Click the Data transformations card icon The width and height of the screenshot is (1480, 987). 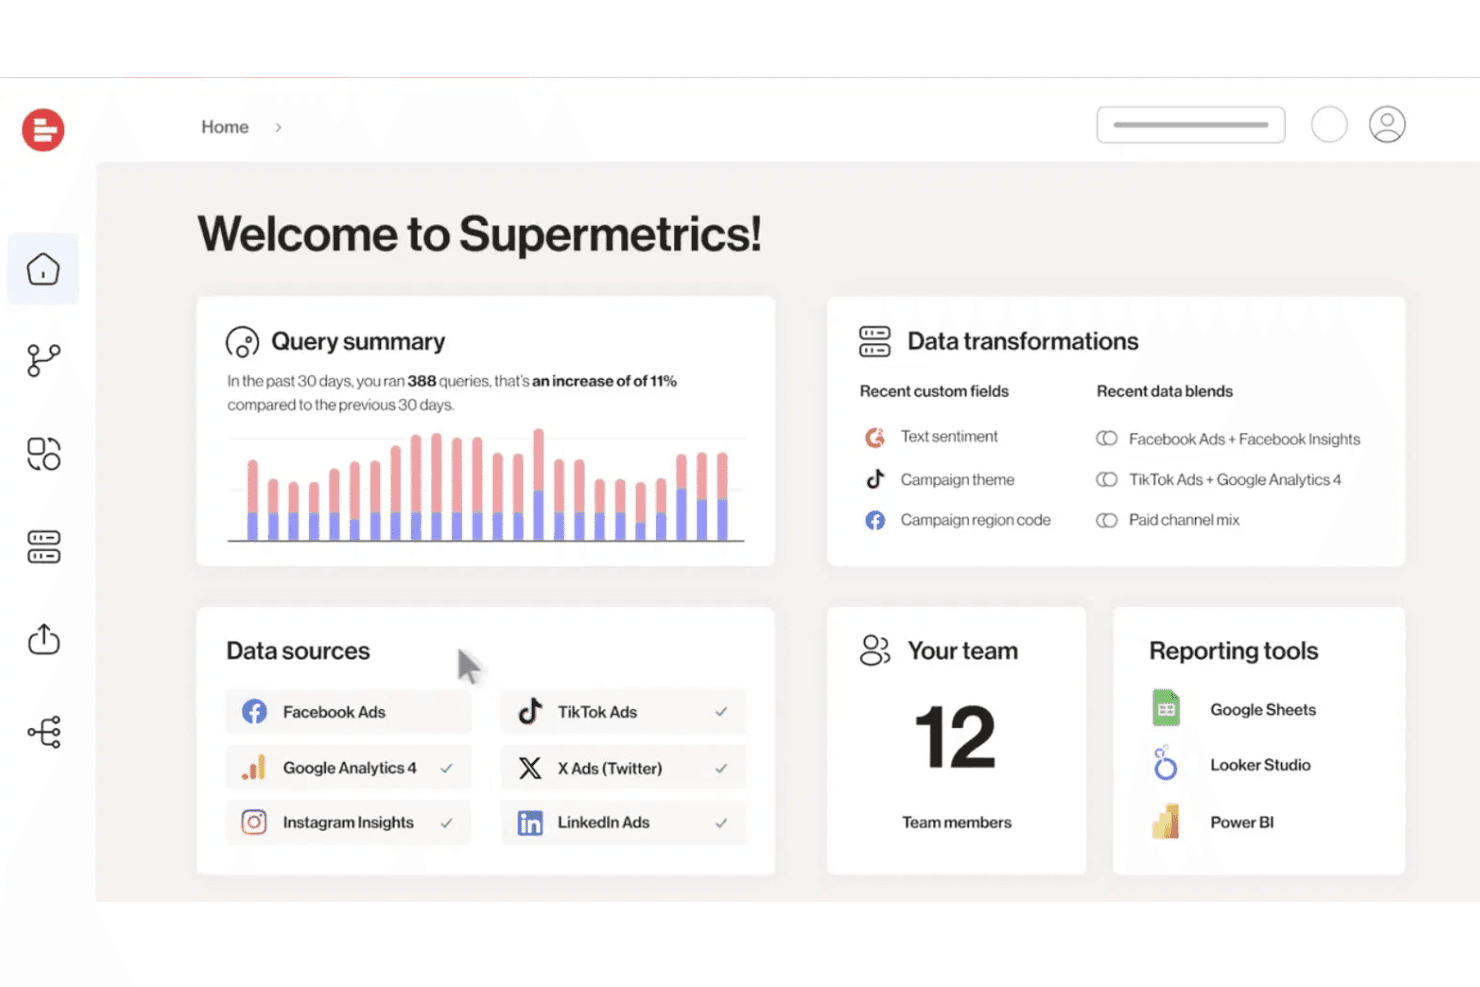875,341
